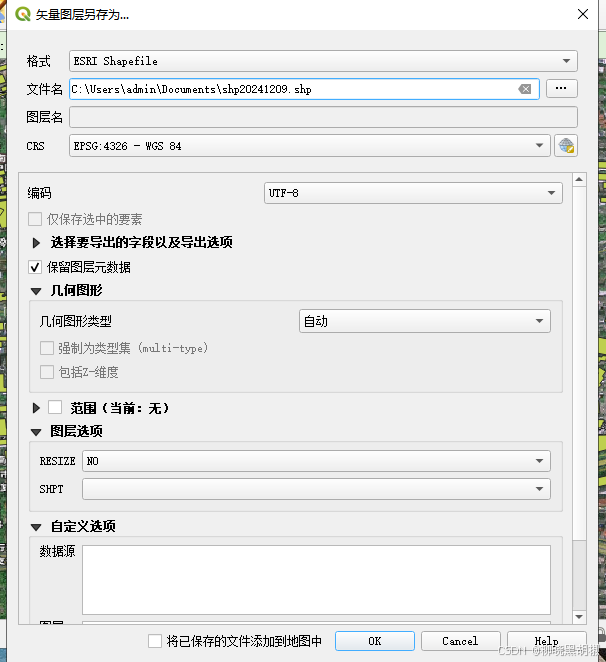Collapse the 几何图形 section
The image size is (606, 662).
36,291
